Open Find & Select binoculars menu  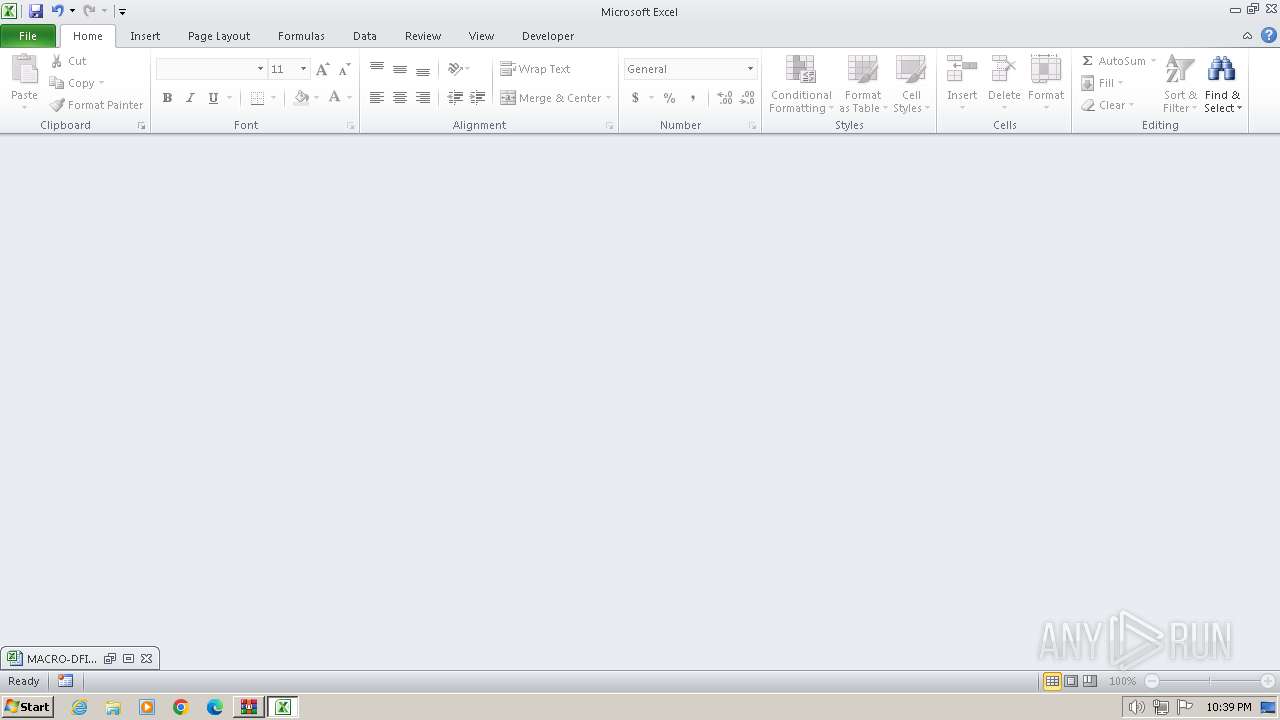click(x=1222, y=84)
